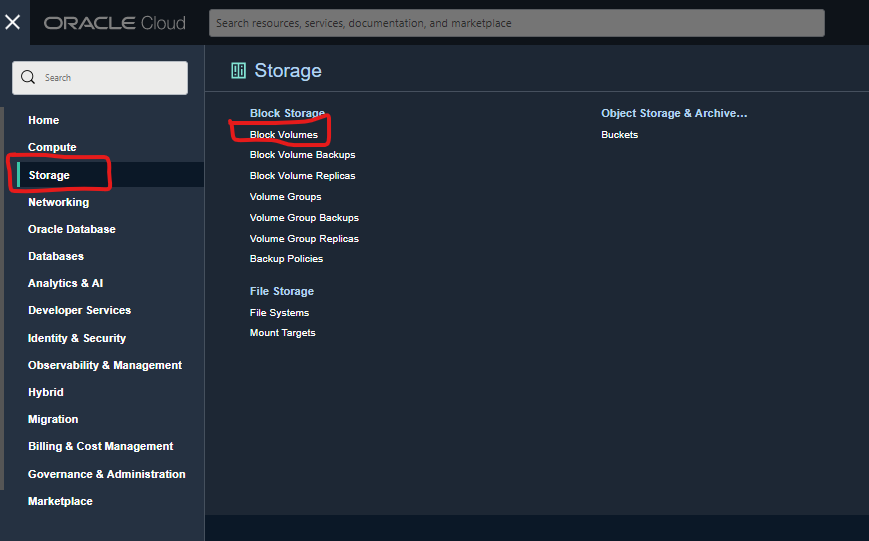
Task: Open the Backup Policies link
Action: pos(287,259)
